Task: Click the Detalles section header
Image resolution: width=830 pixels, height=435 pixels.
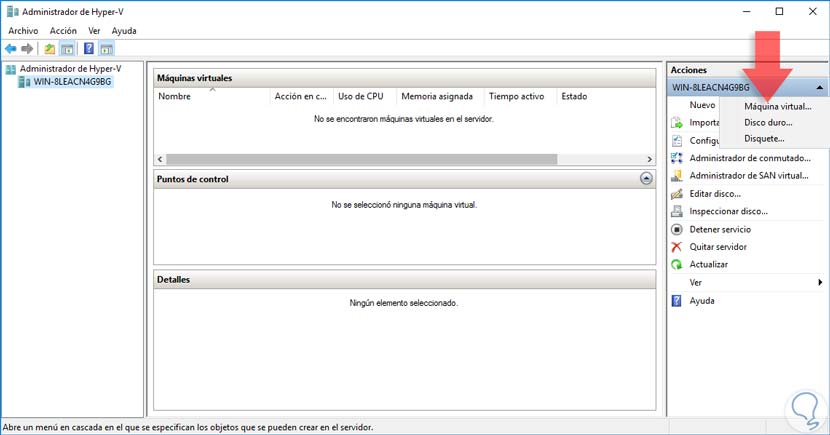Action: [404, 279]
